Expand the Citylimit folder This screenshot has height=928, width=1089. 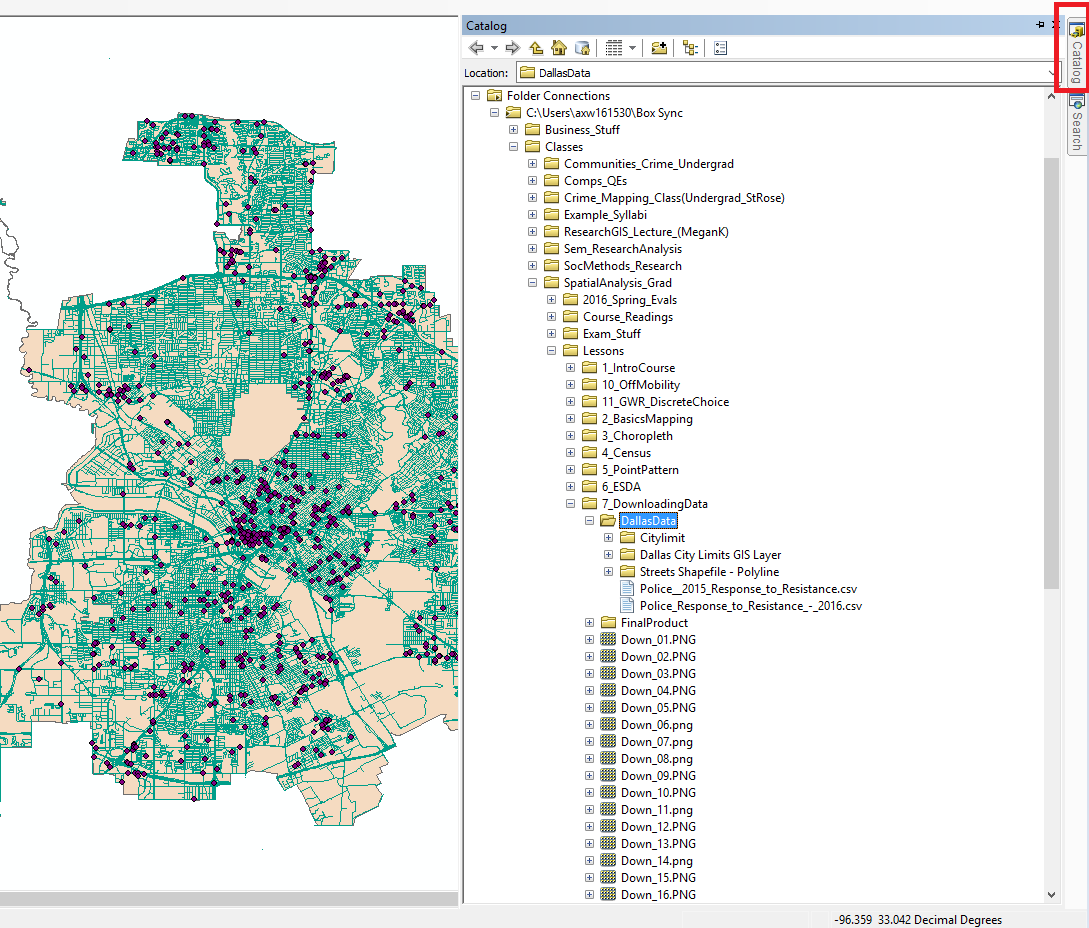609,538
